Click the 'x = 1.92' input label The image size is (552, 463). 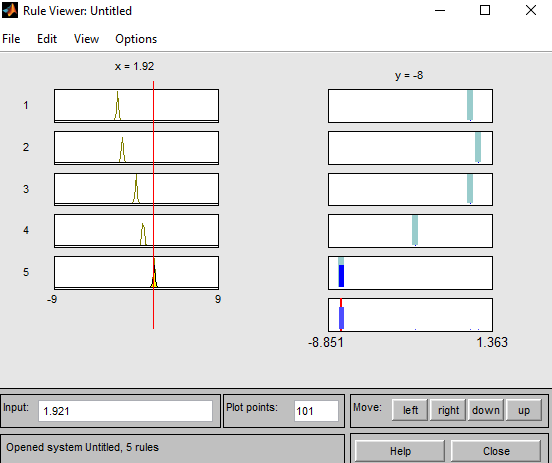(x=134, y=66)
